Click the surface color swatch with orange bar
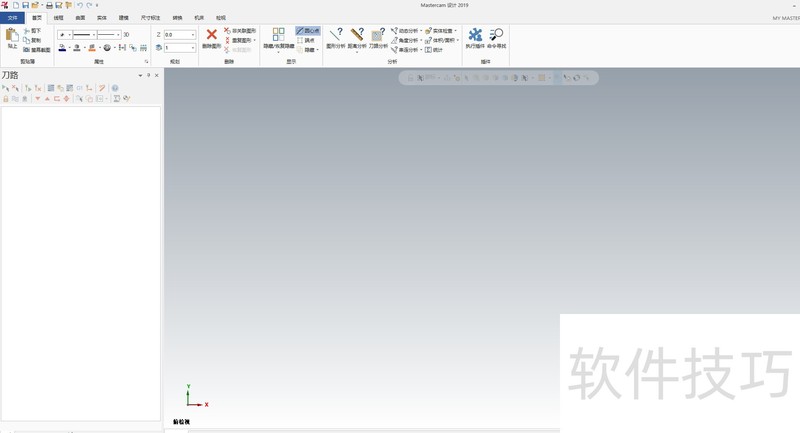The image size is (800, 433). pos(92,47)
